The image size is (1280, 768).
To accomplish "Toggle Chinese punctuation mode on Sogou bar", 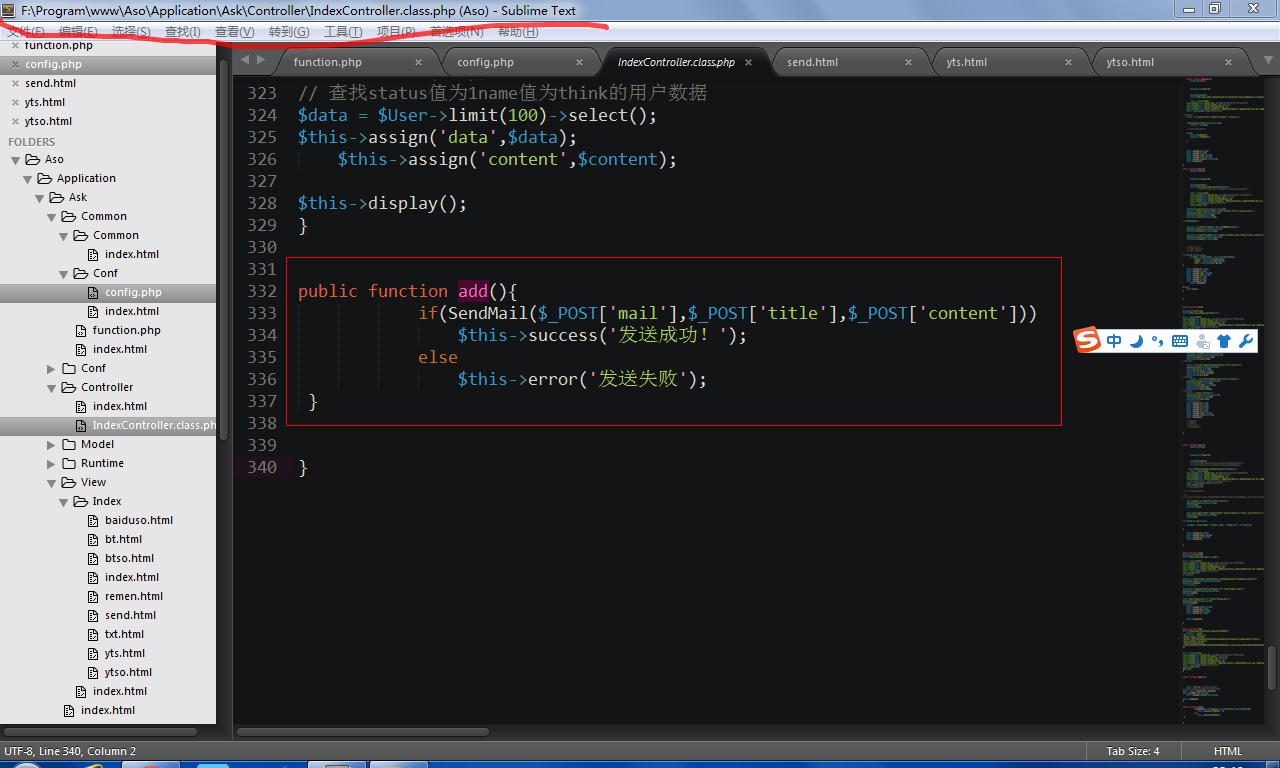I will pos(1158,341).
